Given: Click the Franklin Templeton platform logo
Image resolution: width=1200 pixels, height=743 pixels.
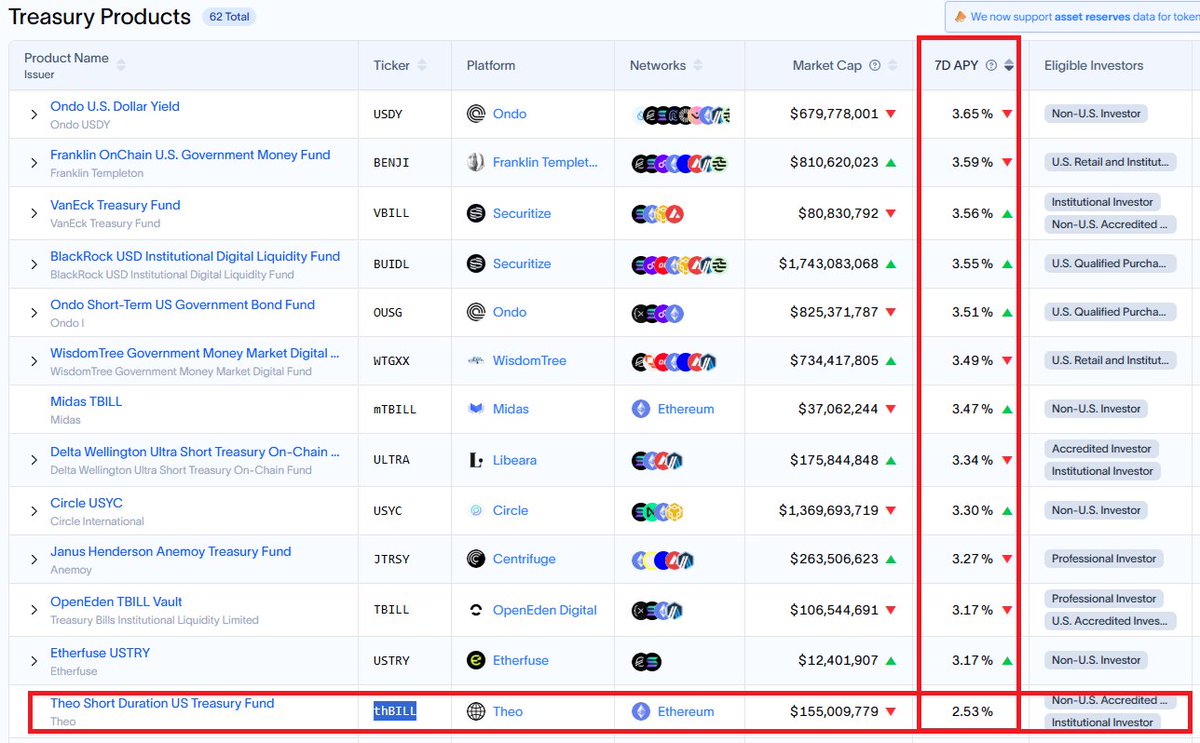Looking at the screenshot, I should 476,162.
